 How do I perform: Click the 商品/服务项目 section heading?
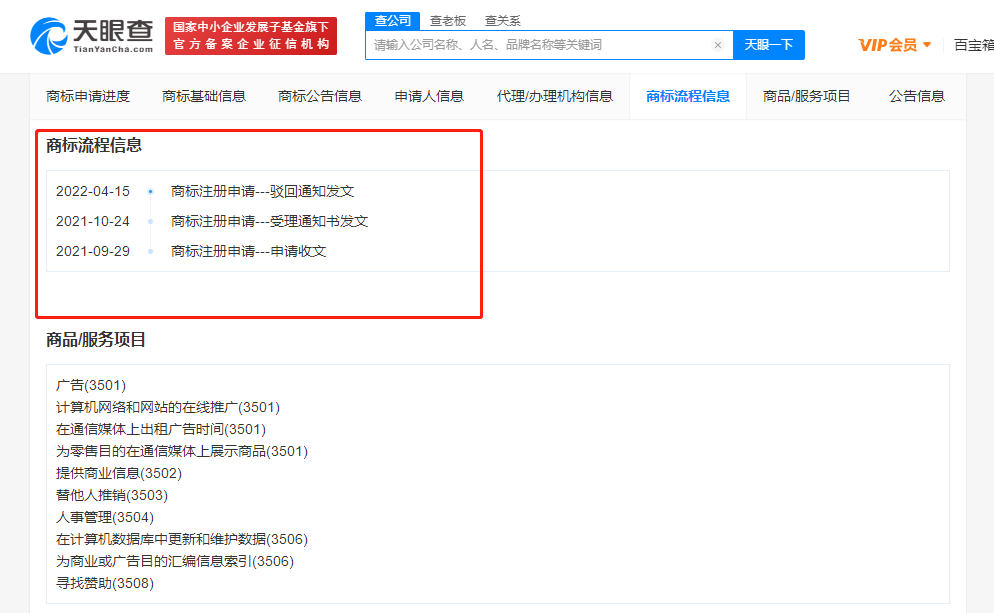(96, 340)
